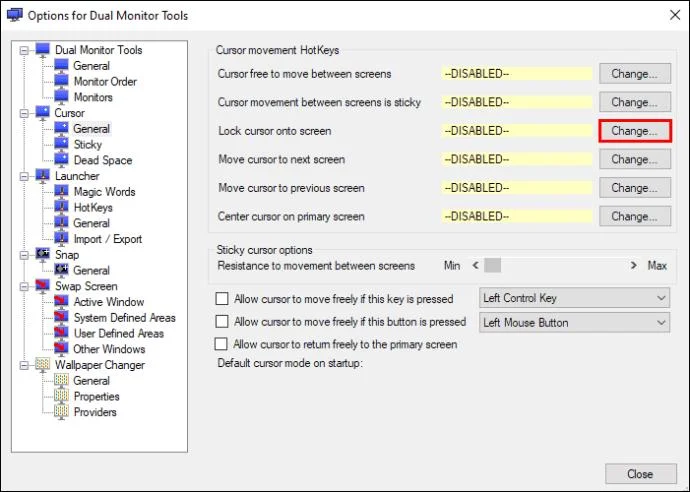Click the icon beside Magic Words
Viewport: 690px width, 492px height.
coord(61,191)
